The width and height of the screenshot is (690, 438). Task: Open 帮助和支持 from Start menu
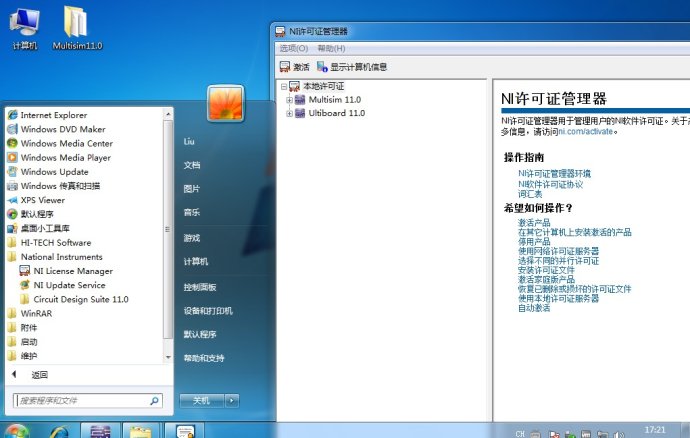point(204,358)
